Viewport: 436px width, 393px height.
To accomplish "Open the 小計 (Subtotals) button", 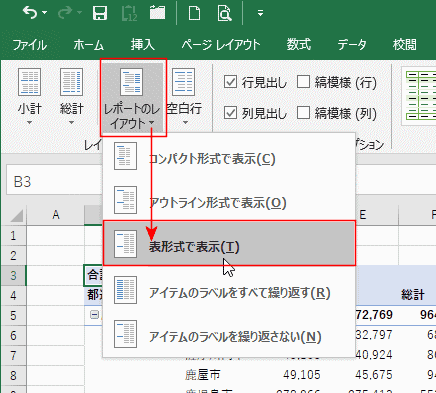I will [29, 96].
